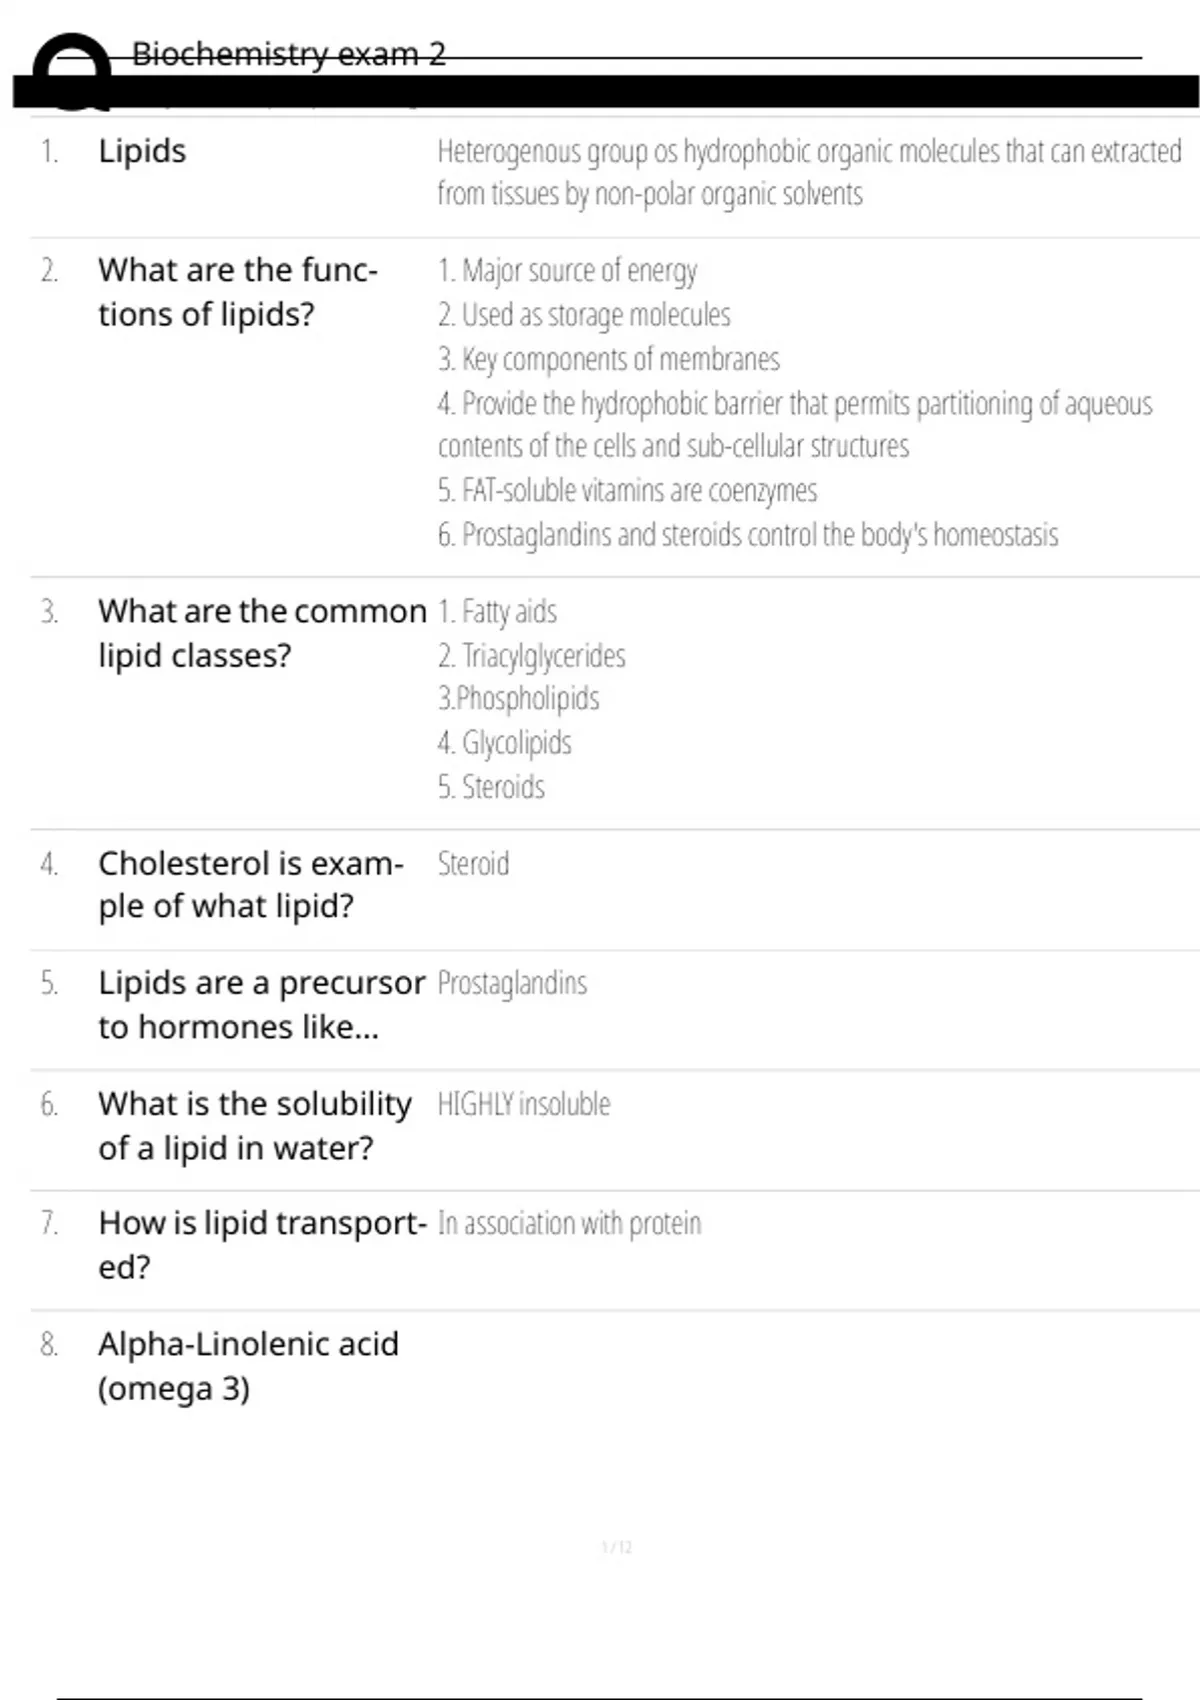
Task: Select 'Lipids are a precursor to hormones' question
Action: 262,1005
